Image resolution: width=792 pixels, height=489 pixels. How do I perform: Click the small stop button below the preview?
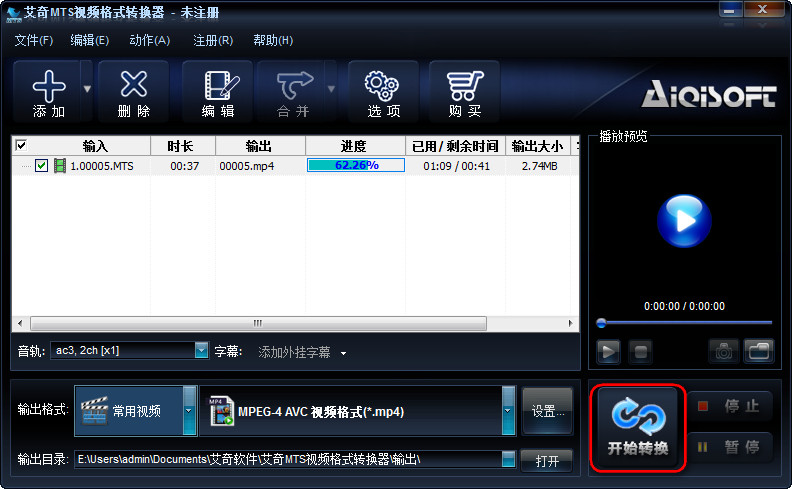tap(640, 351)
